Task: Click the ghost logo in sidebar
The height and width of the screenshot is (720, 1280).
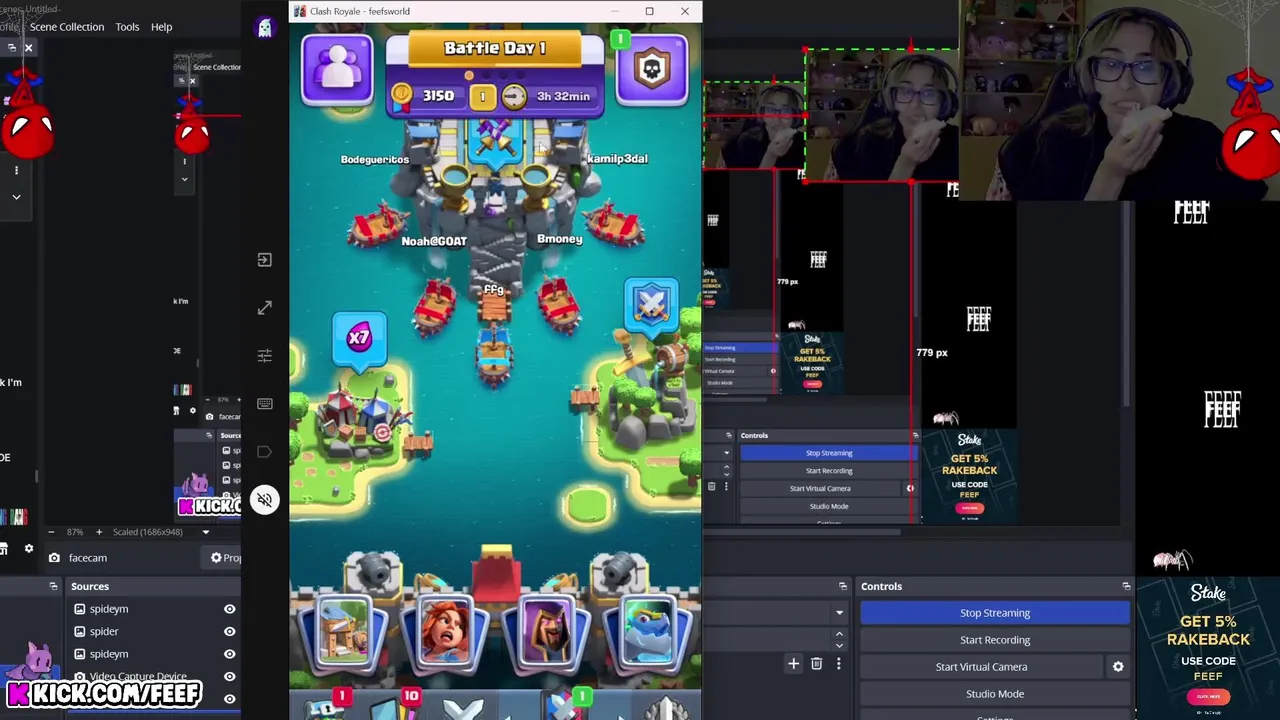Action: click(x=265, y=28)
